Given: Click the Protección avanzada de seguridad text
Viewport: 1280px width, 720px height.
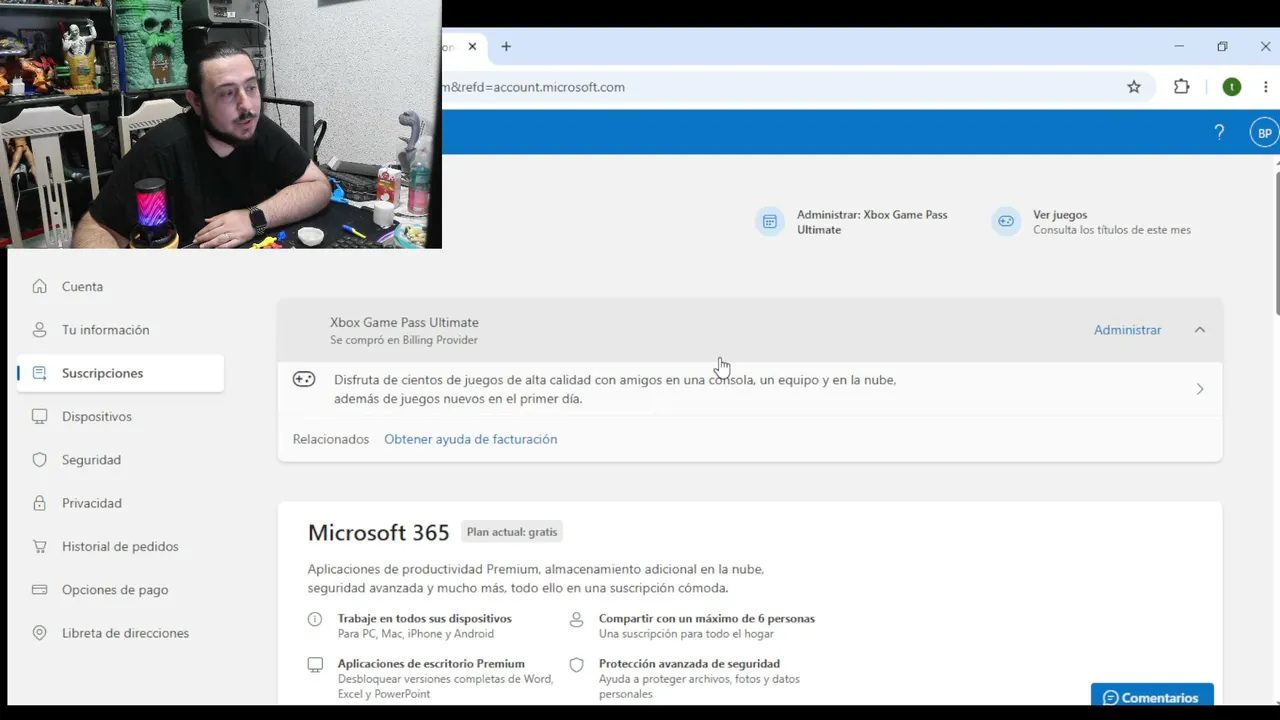Looking at the screenshot, I should 689,664.
